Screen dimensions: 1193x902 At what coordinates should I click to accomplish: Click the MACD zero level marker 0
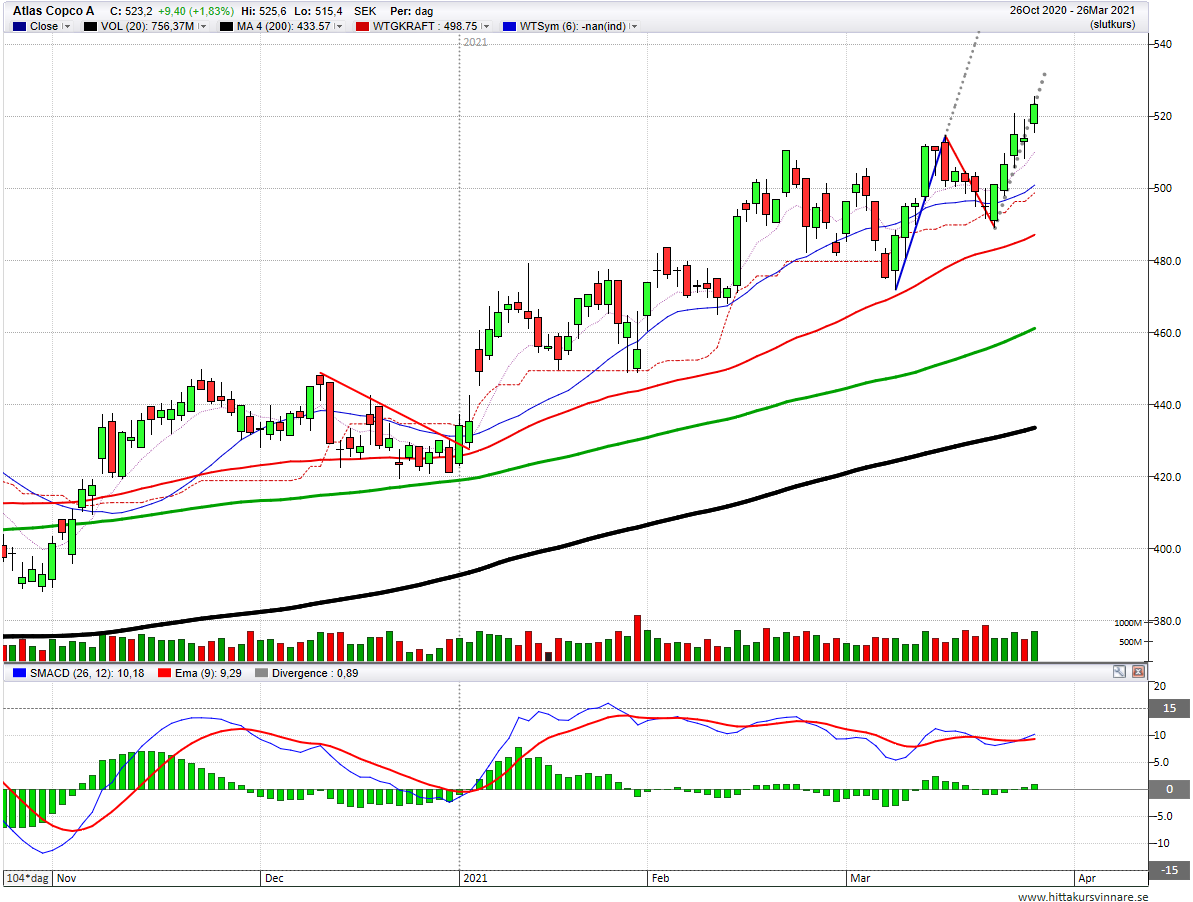pyautogui.click(x=1169, y=789)
